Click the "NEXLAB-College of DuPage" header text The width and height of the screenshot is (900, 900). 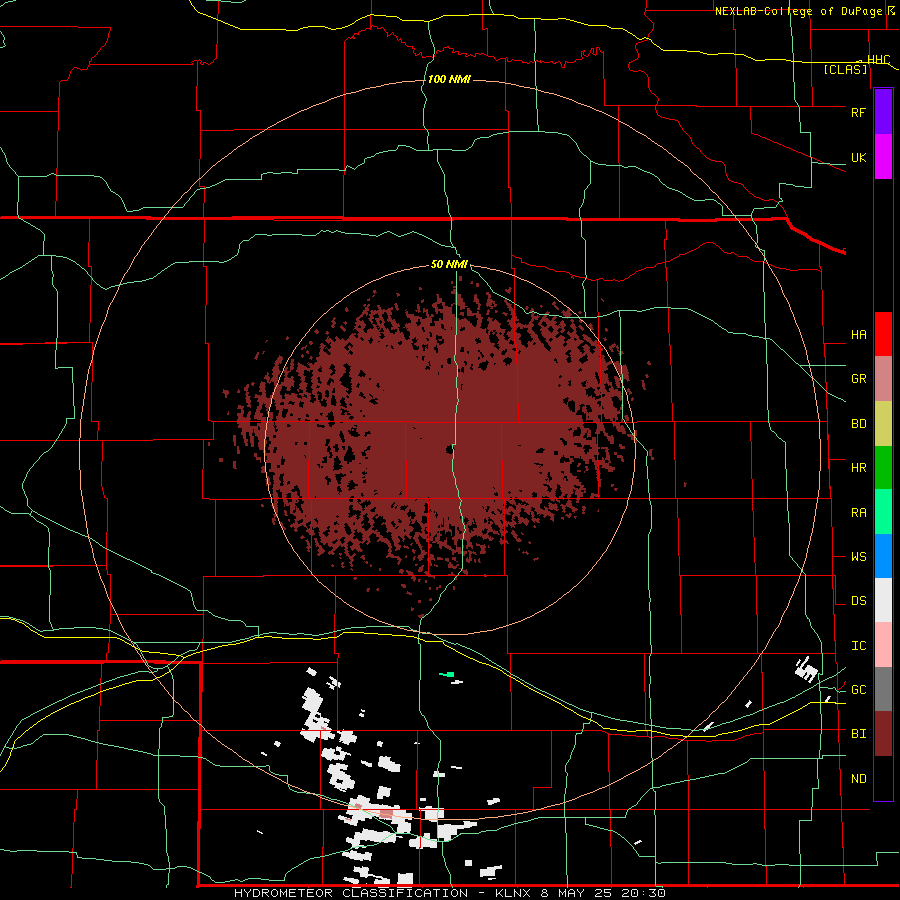tap(798, 11)
